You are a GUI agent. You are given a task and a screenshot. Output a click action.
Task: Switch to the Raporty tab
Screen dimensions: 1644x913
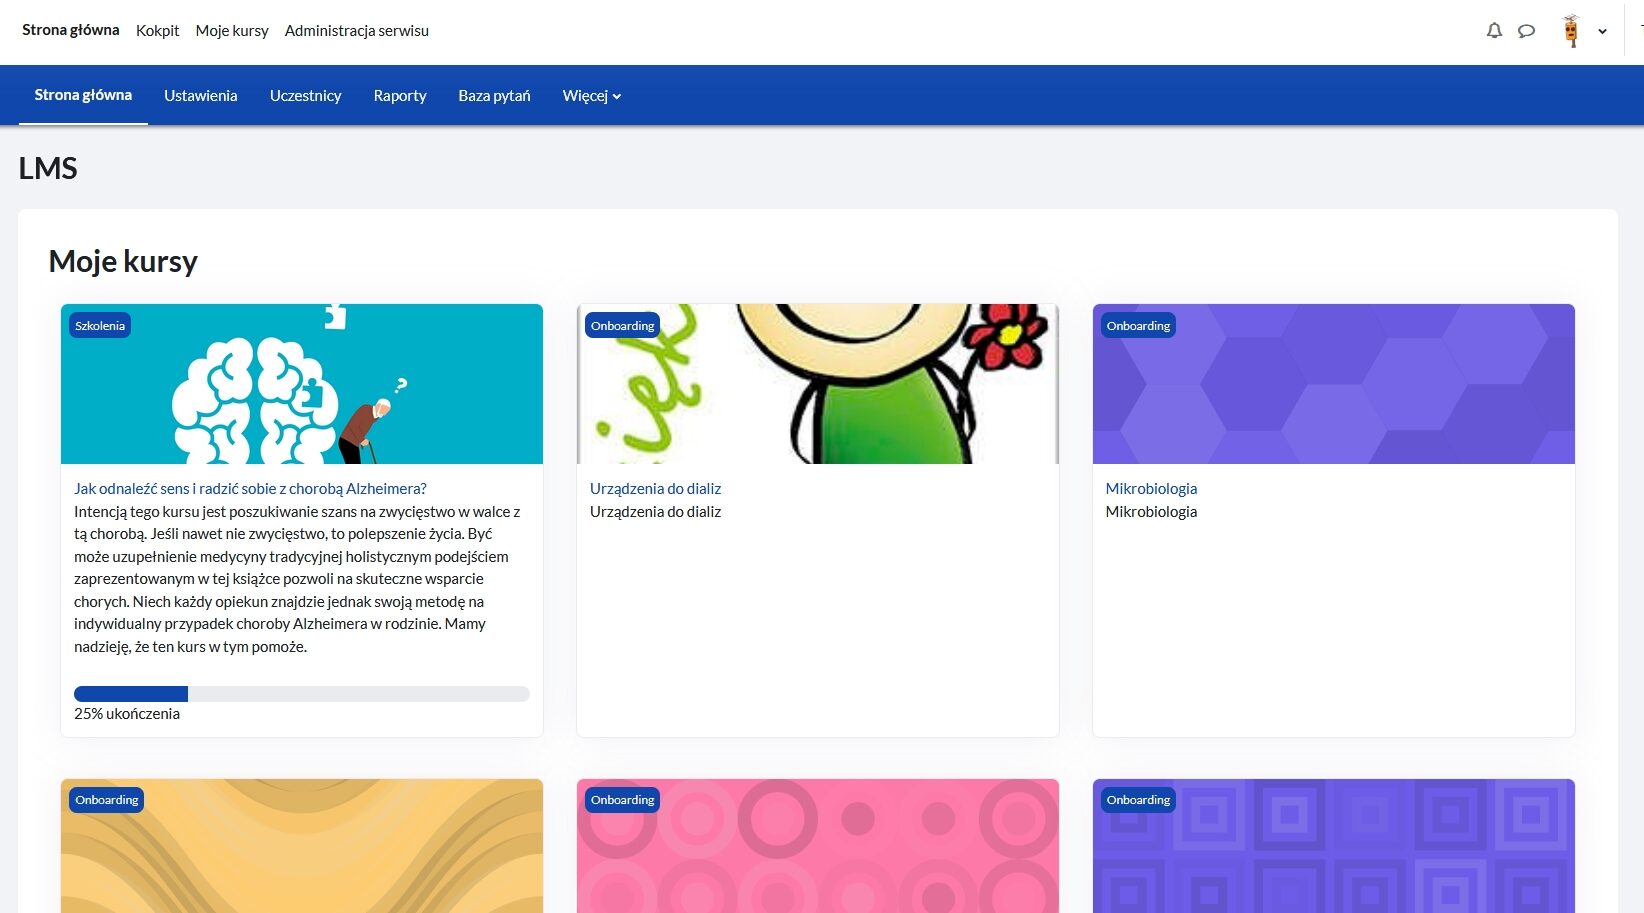[400, 96]
